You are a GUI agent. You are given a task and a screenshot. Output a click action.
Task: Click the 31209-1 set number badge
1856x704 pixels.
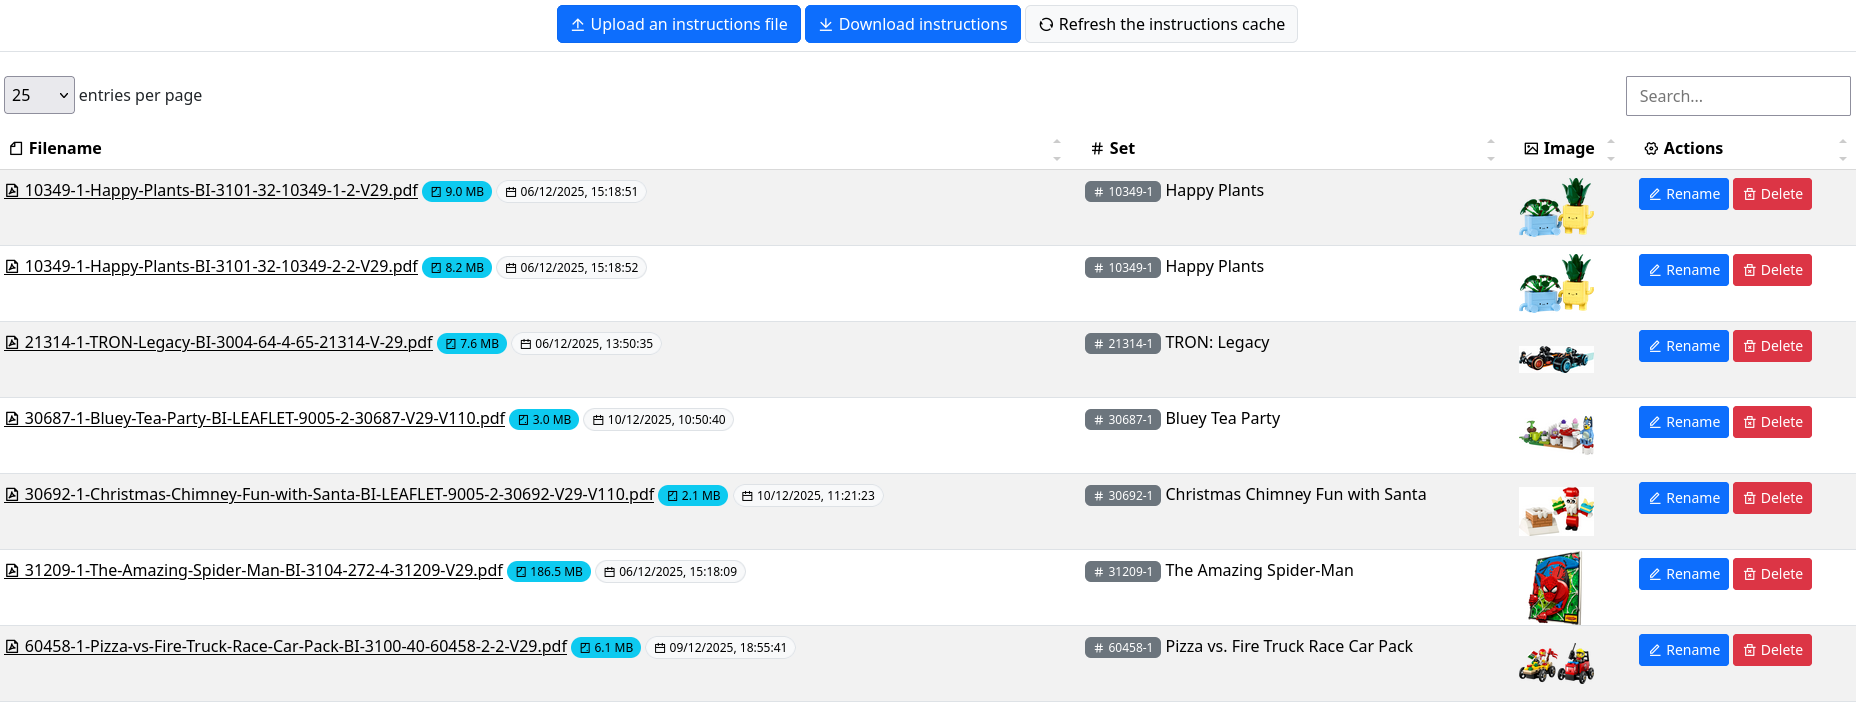click(x=1122, y=571)
